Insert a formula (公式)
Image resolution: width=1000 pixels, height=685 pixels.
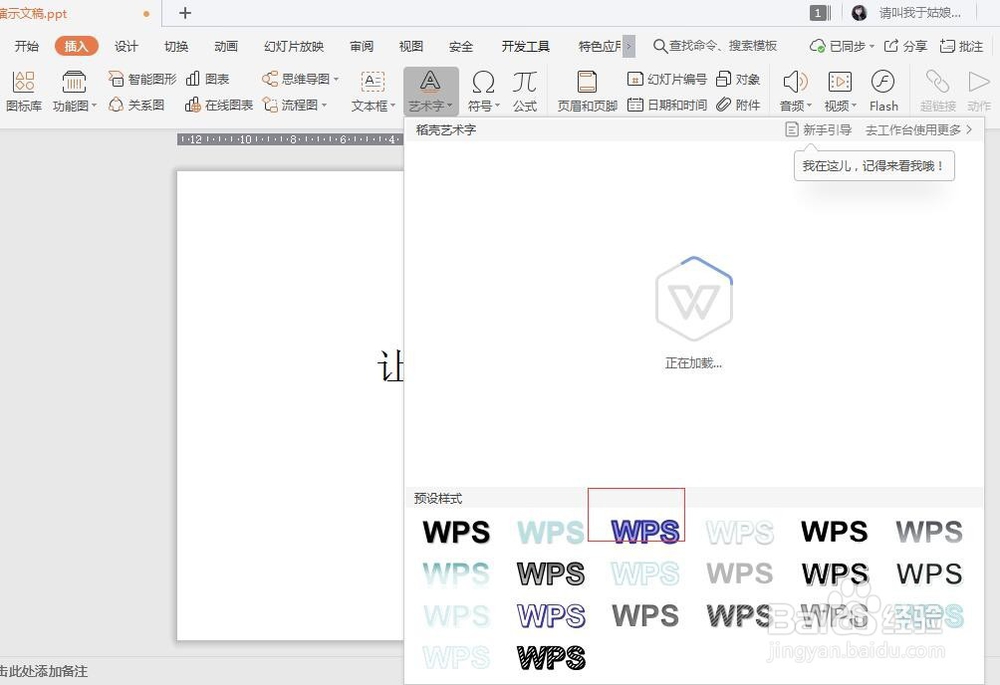tap(525, 91)
